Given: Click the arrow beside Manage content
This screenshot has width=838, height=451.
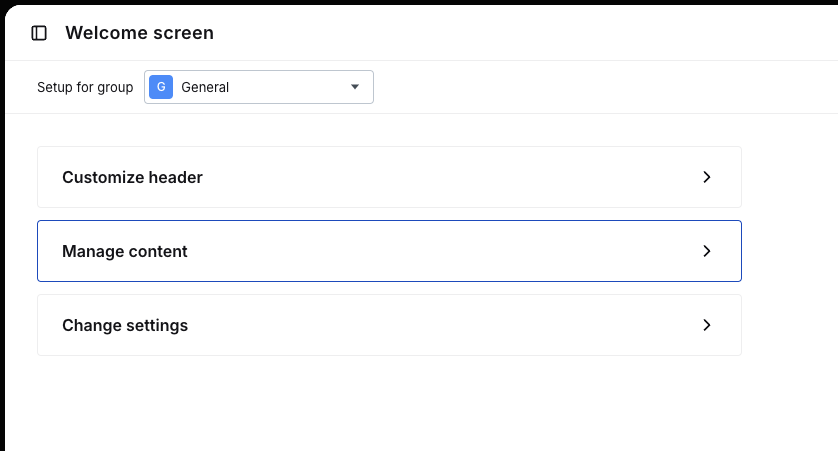Looking at the screenshot, I should [706, 251].
